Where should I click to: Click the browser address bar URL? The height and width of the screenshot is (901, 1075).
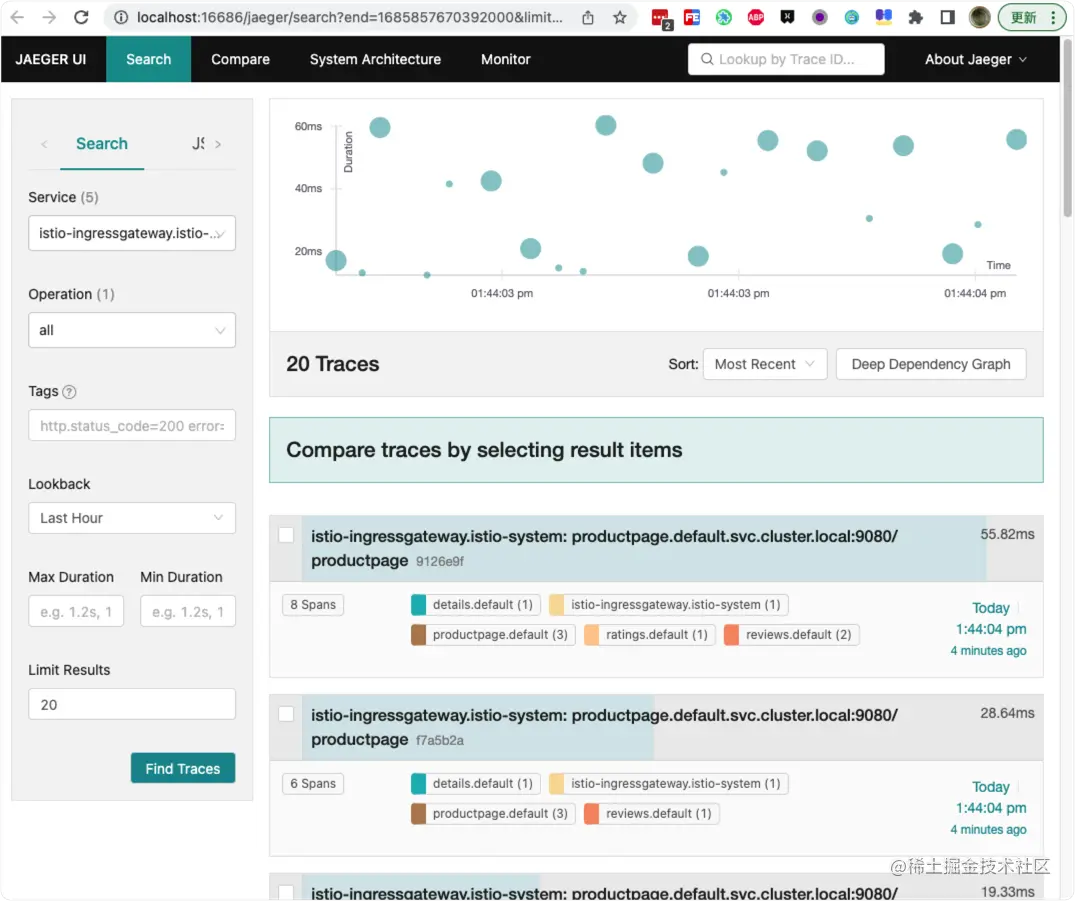coord(349,17)
